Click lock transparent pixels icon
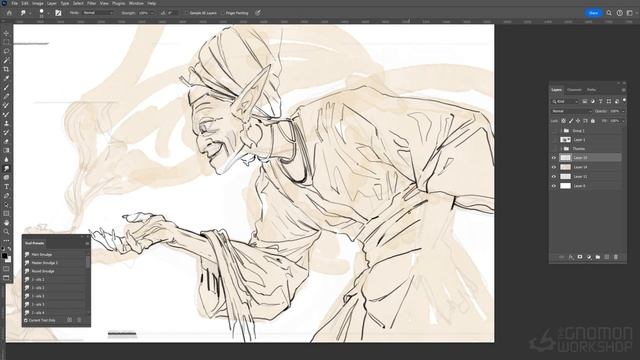640x360 pixels. [x=563, y=121]
